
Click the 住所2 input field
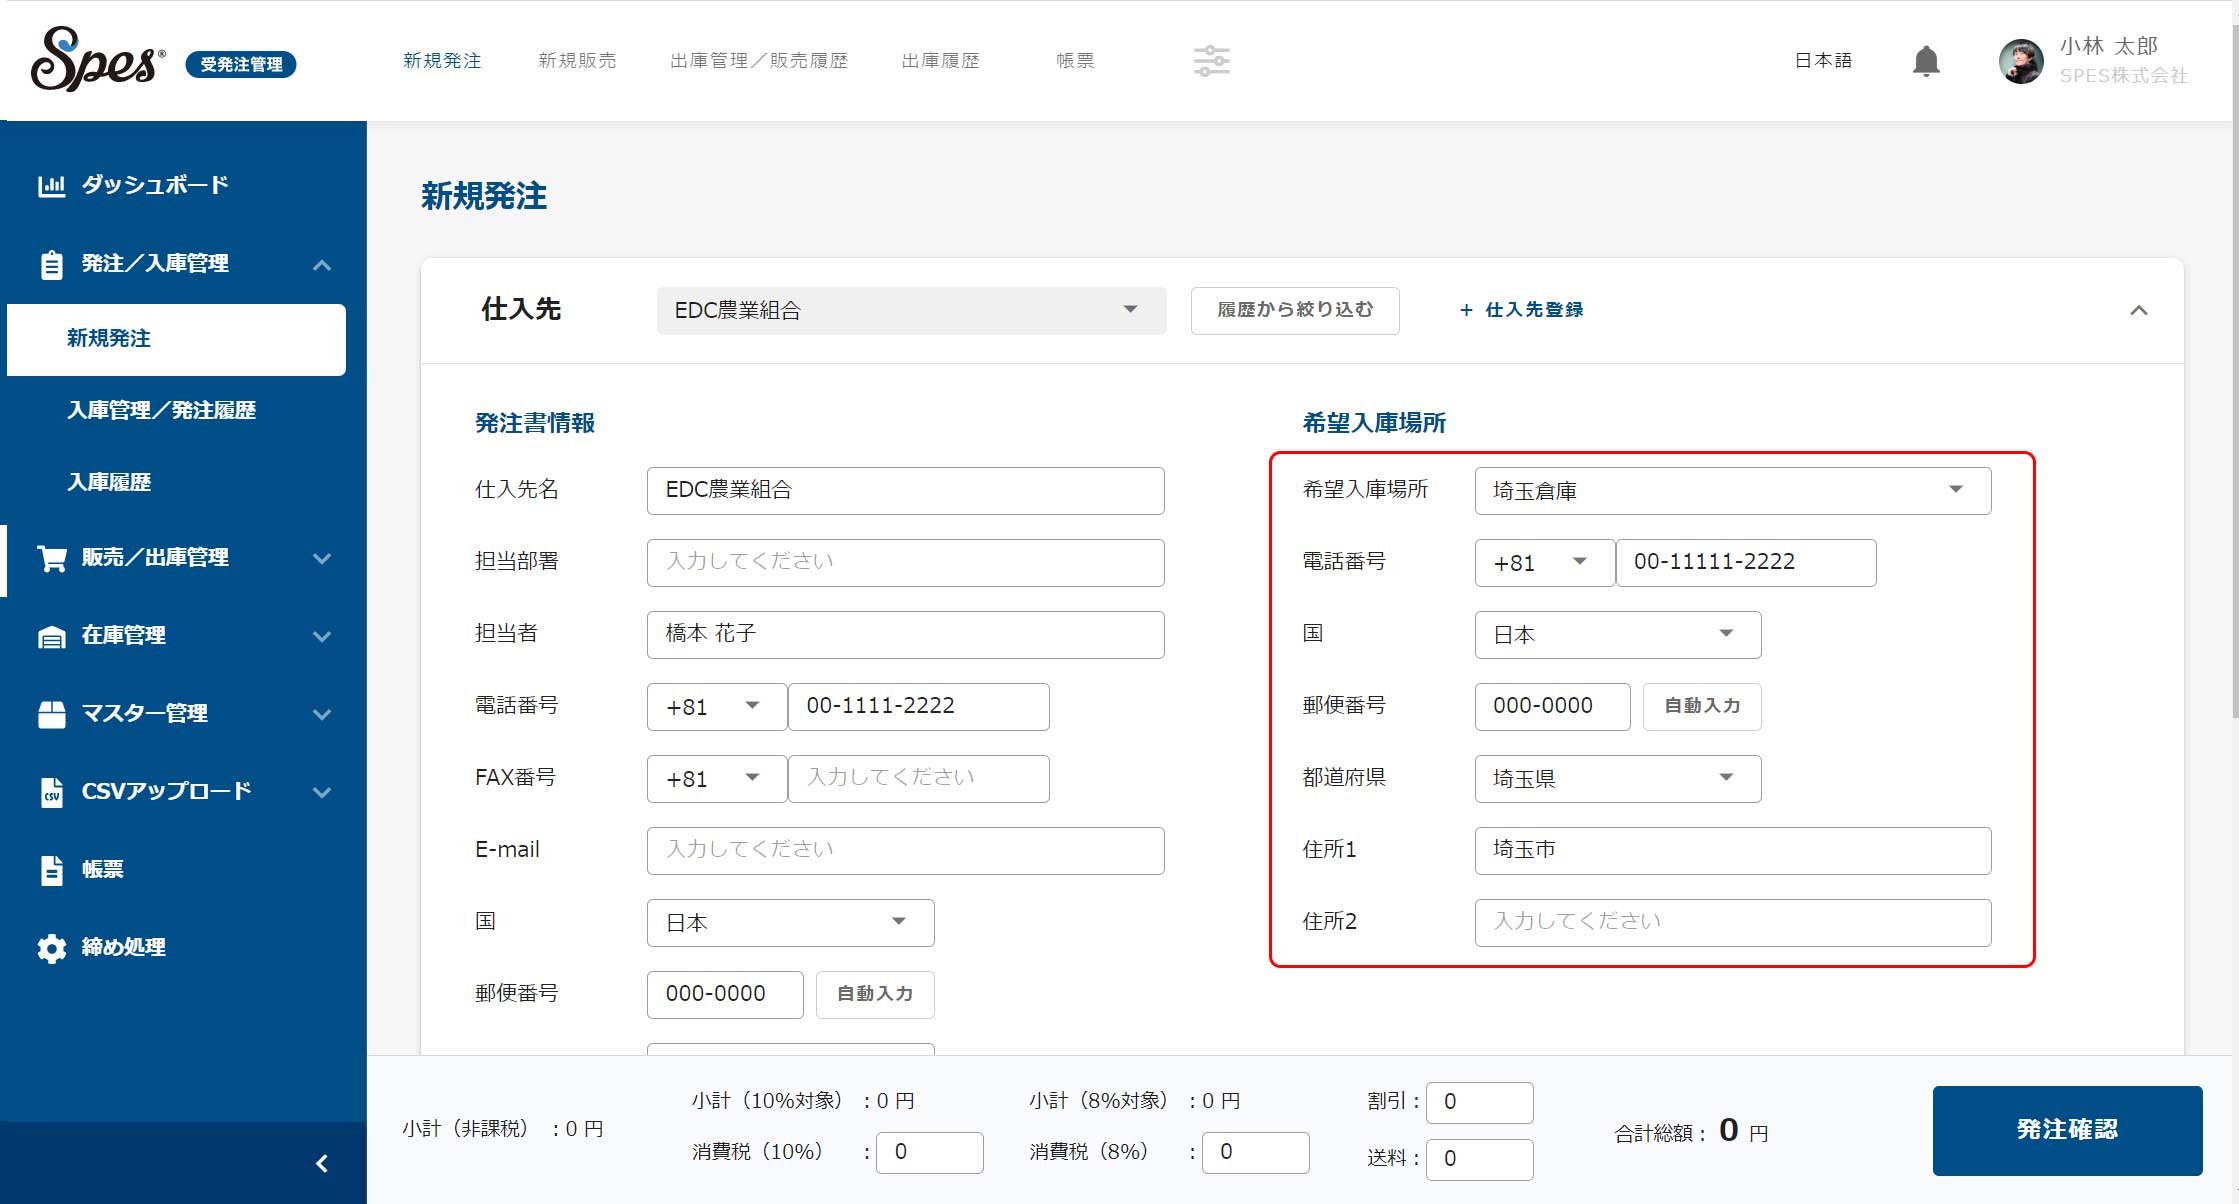1732,923
